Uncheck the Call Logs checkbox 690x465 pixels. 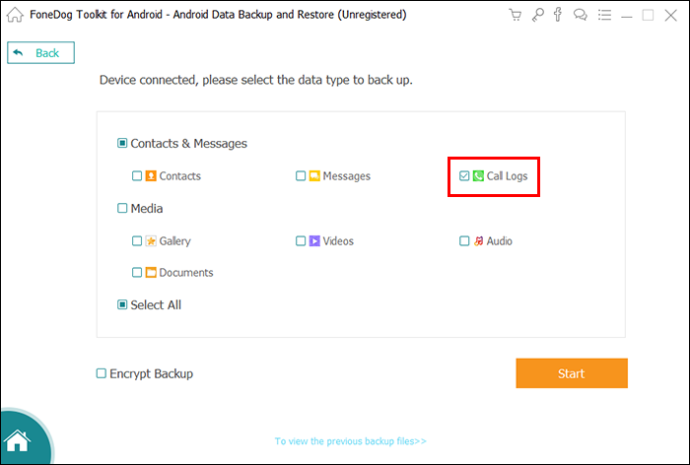point(464,176)
